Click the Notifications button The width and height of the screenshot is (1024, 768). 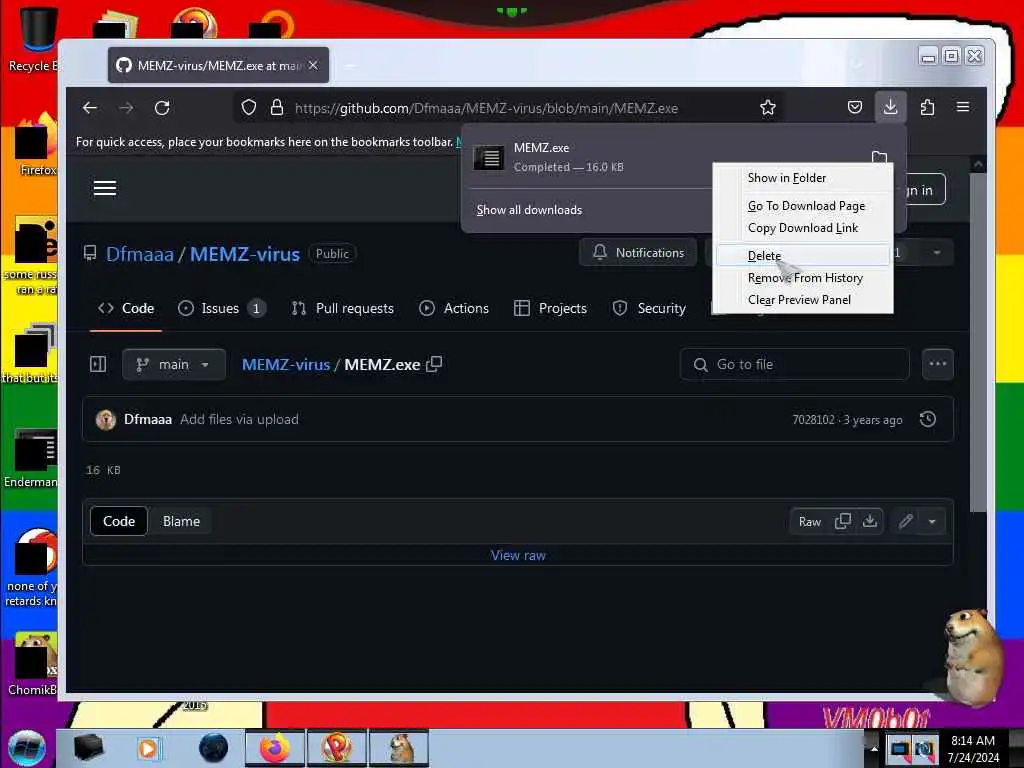[x=638, y=253]
